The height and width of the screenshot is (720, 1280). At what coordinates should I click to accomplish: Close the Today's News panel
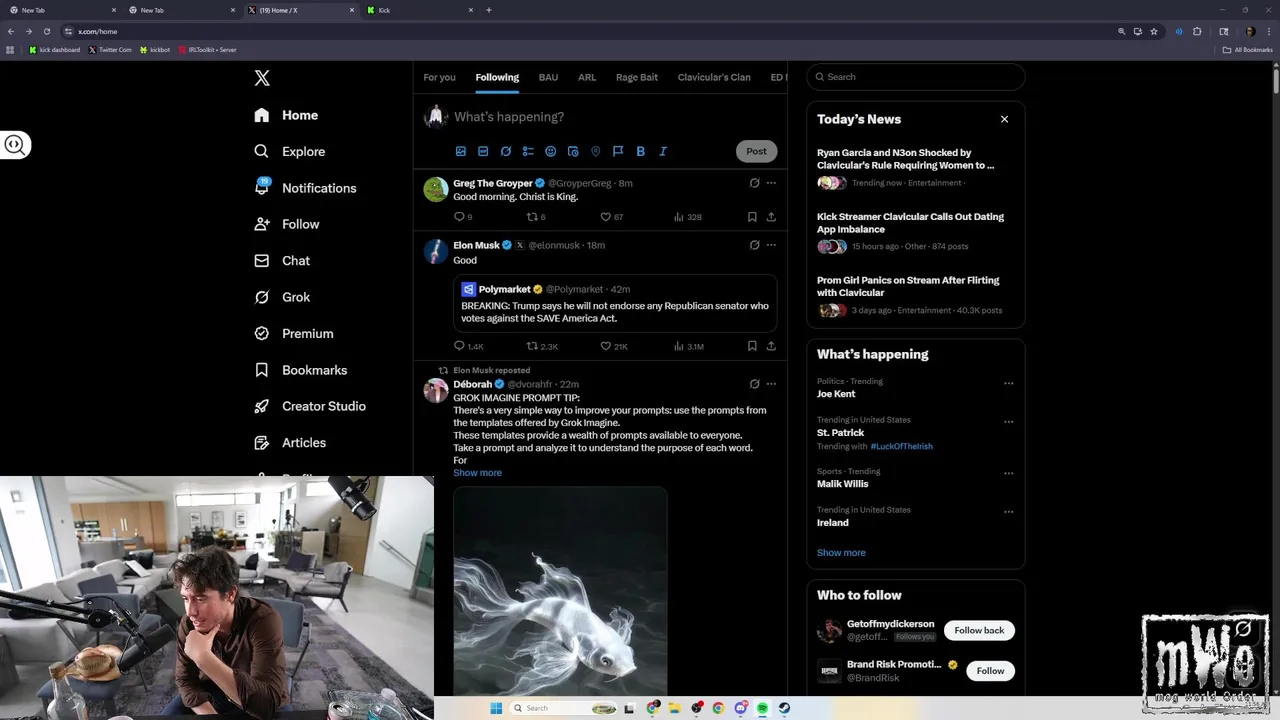click(1004, 119)
